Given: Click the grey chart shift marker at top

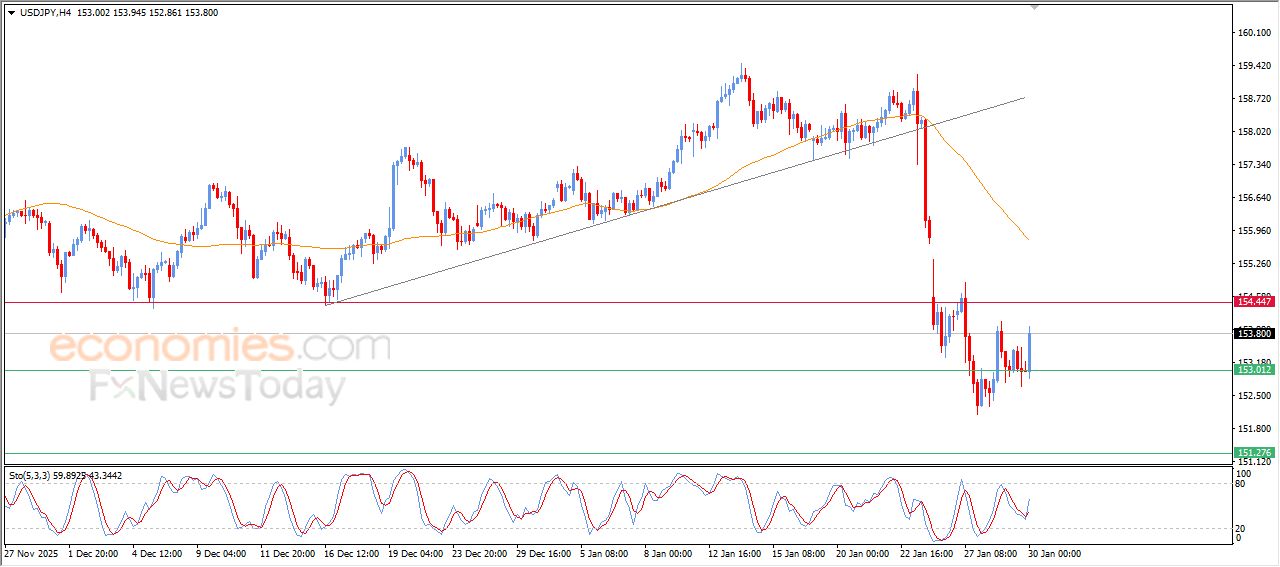Looking at the screenshot, I should point(1035,7).
